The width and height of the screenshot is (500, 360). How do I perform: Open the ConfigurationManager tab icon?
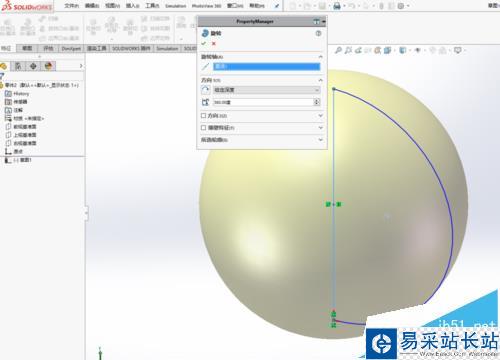pos(18,66)
